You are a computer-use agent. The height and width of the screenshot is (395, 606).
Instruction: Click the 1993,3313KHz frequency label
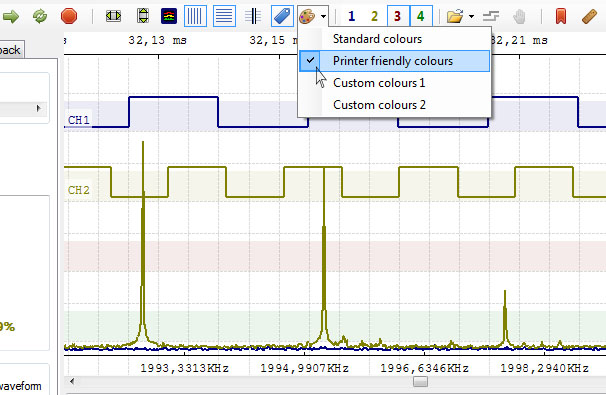(184, 368)
